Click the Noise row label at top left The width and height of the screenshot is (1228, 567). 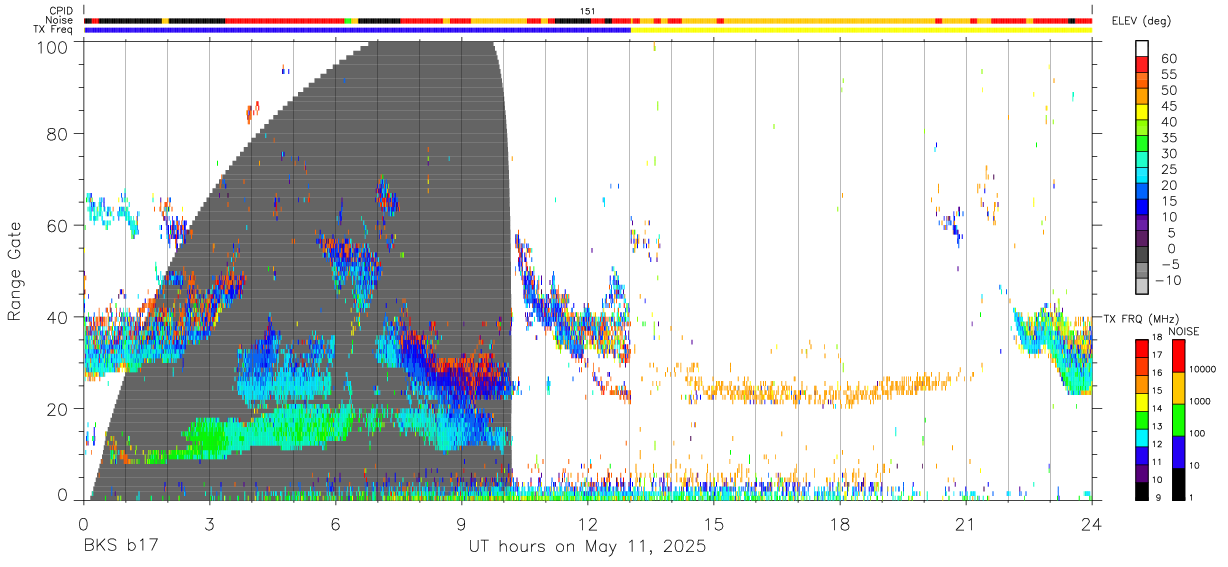point(60,20)
